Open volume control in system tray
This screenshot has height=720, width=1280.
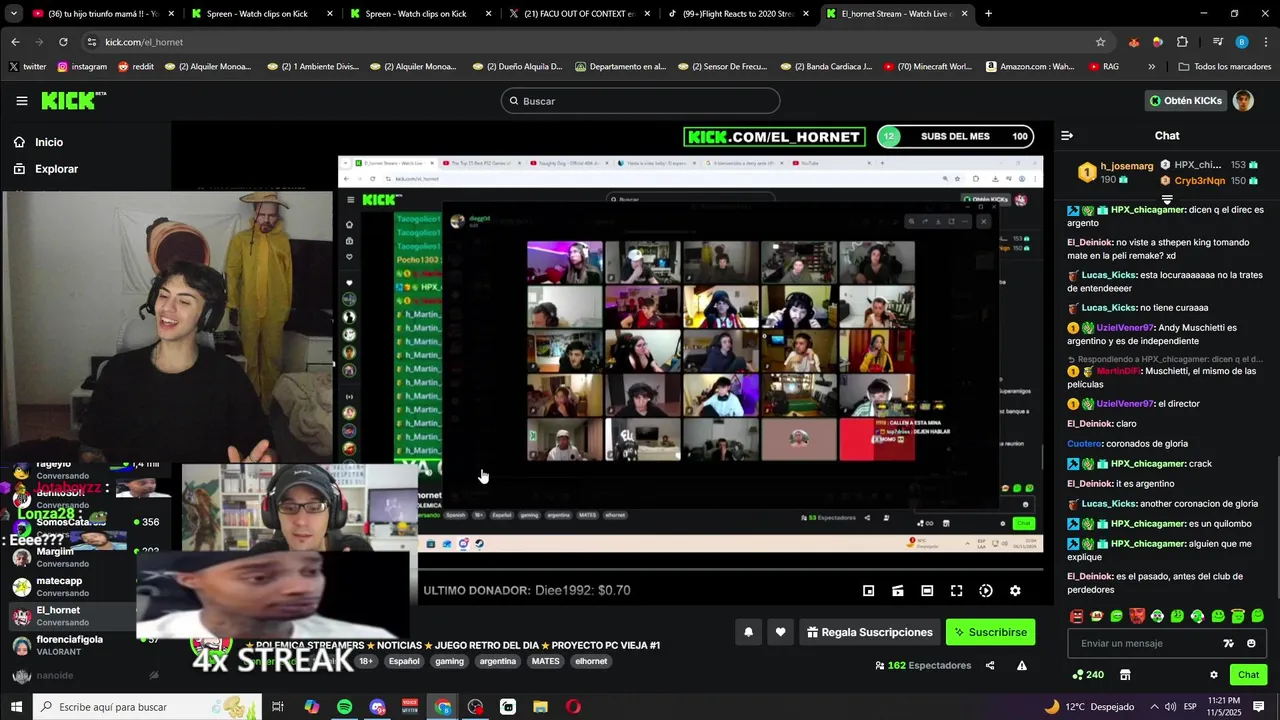pos(1172,707)
